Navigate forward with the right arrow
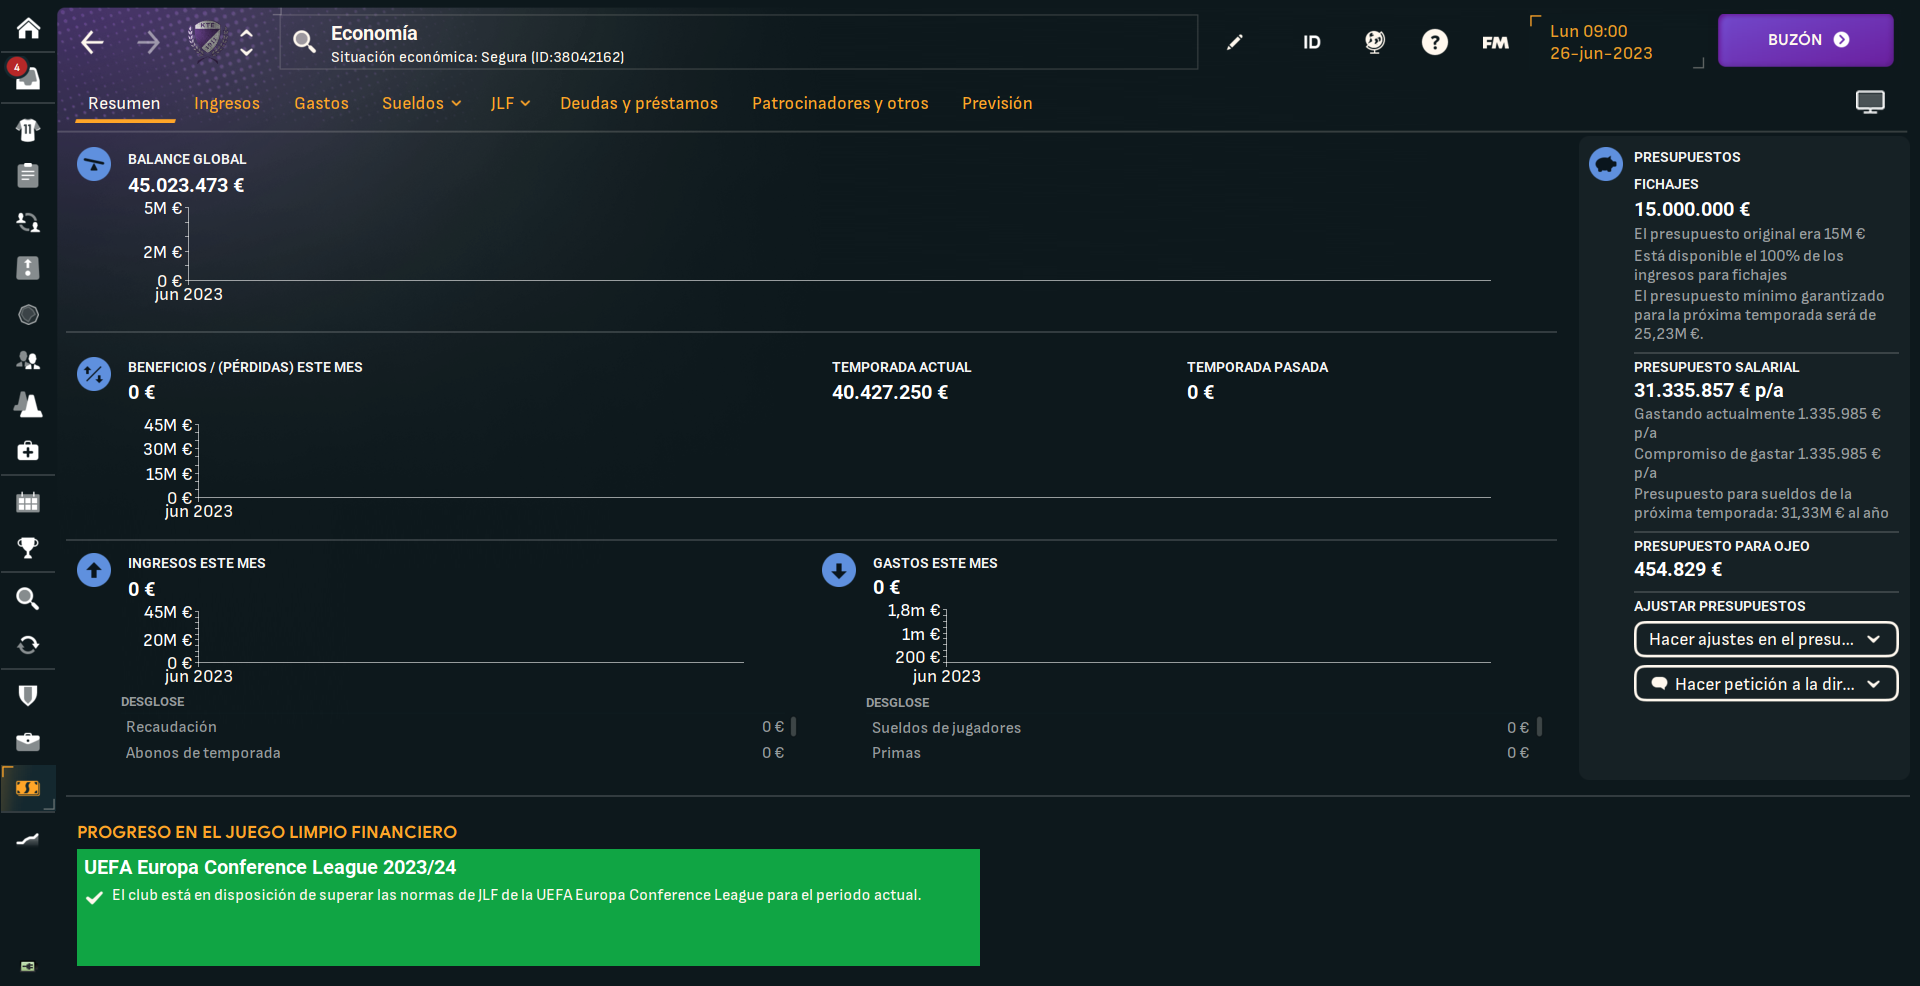This screenshot has width=1920, height=986. tap(148, 42)
